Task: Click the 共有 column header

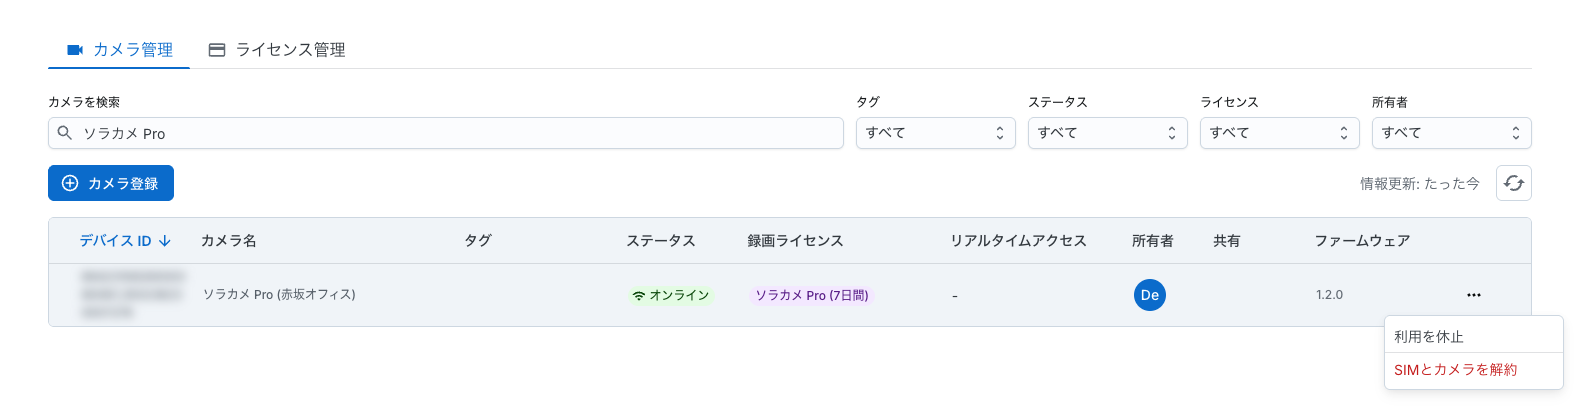Action: 1227,241
